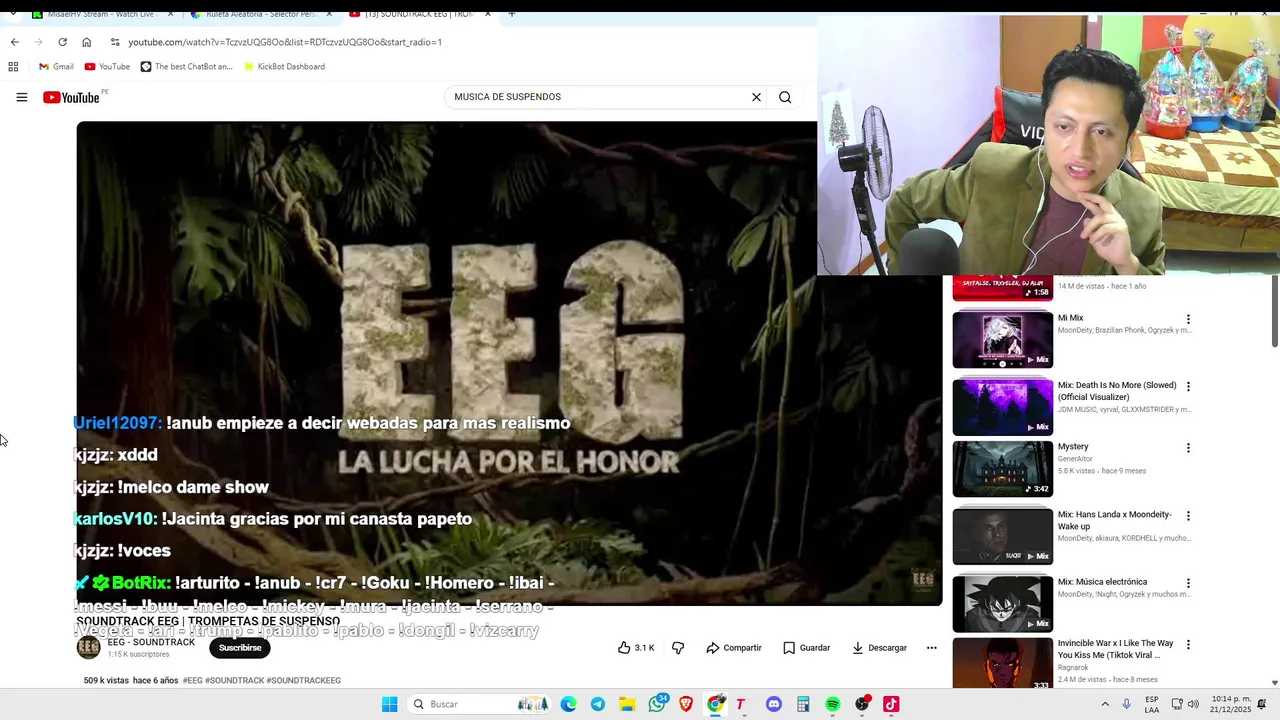This screenshot has height=720, width=1280.
Task: Open TikTok from the taskbar
Action: coord(891,704)
